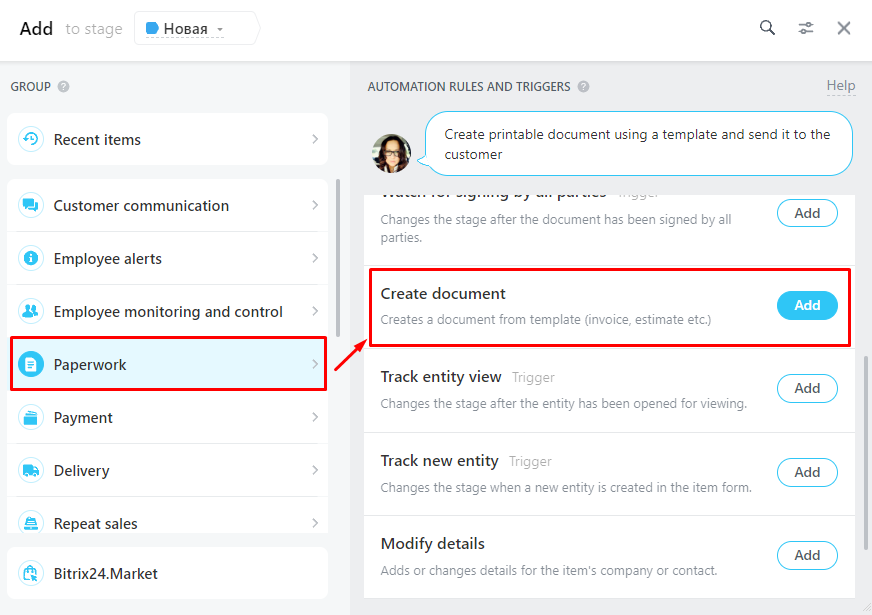Close the Add automation panel
This screenshot has width=872, height=615.
coord(844,28)
